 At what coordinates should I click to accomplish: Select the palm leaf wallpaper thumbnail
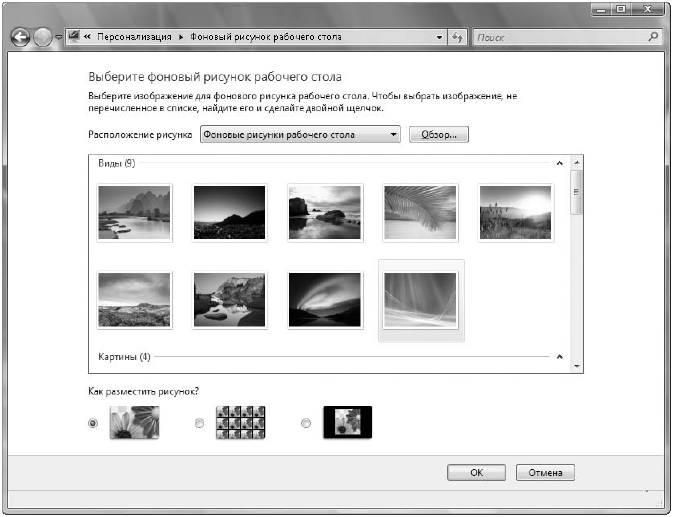[420, 211]
